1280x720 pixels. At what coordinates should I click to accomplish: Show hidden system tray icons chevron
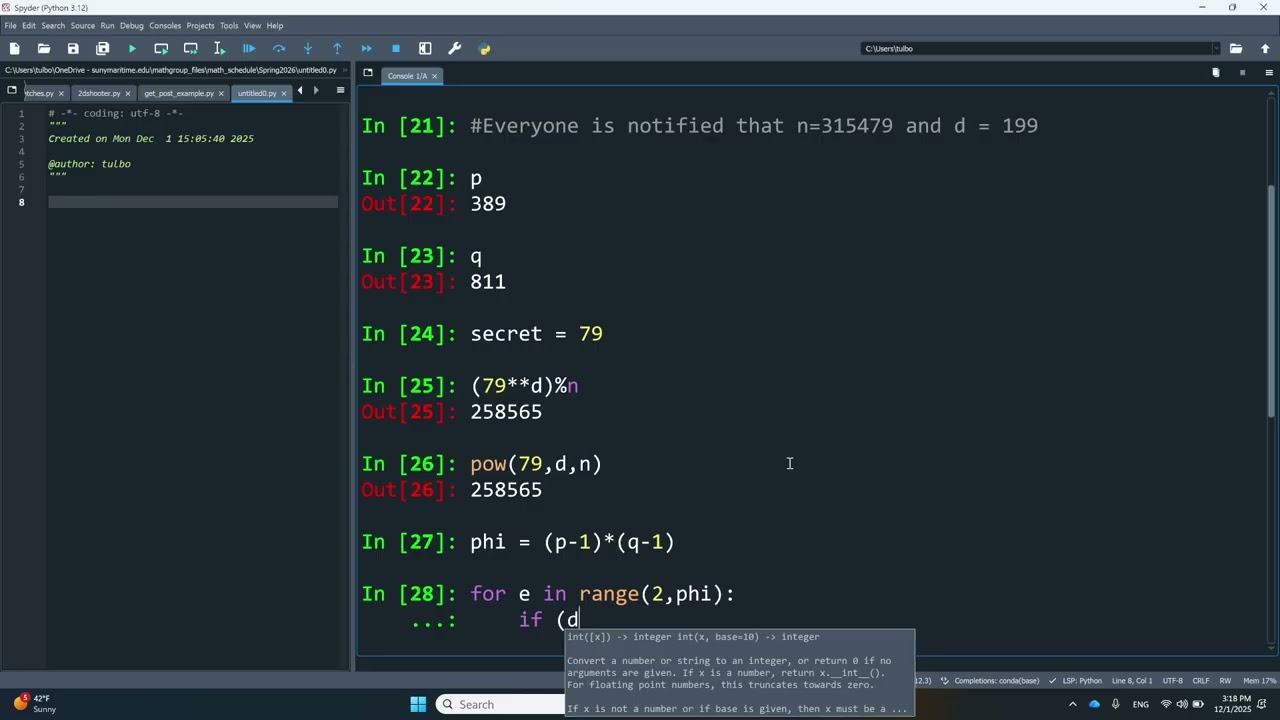tap(1073, 704)
